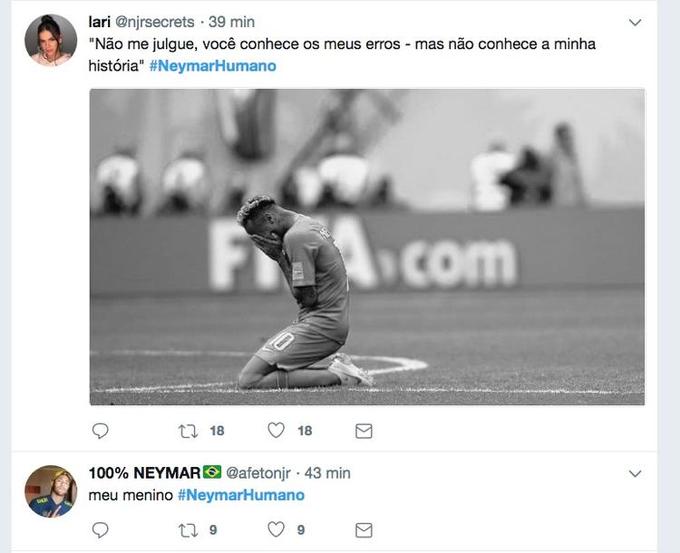Image resolution: width=680 pixels, height=553 pixels.
Task: Send lari's tweet via direct message
Action: click(364, 431)
